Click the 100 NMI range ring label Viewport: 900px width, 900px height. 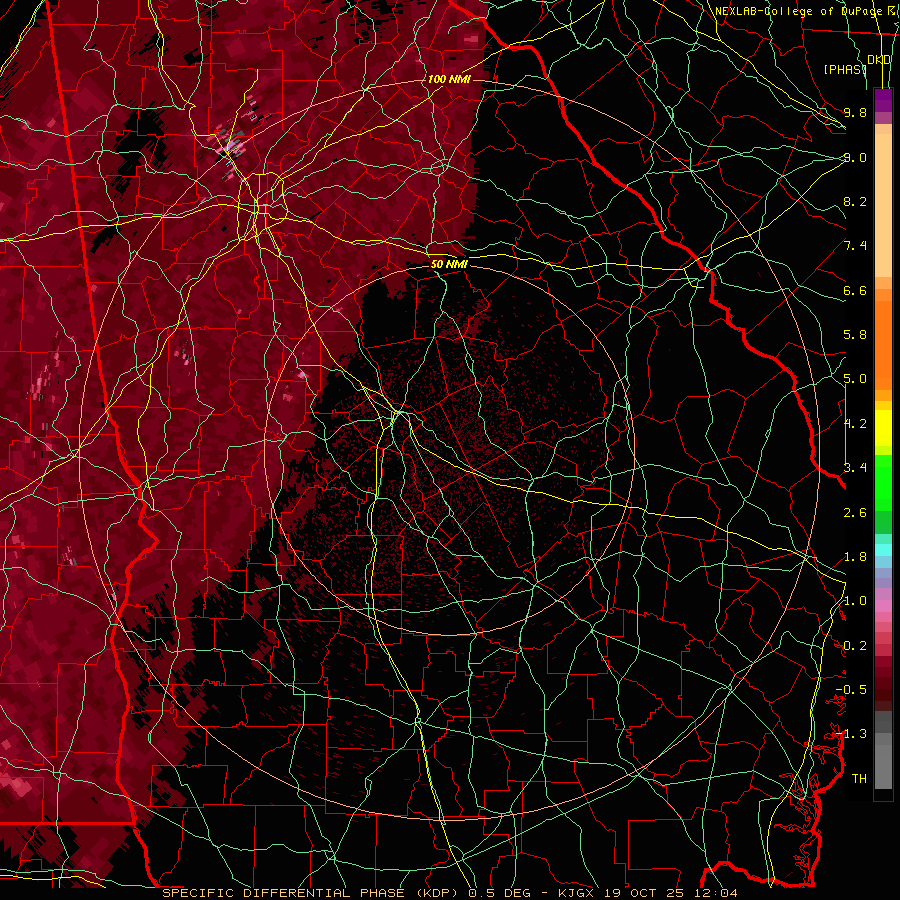point(449,79)
